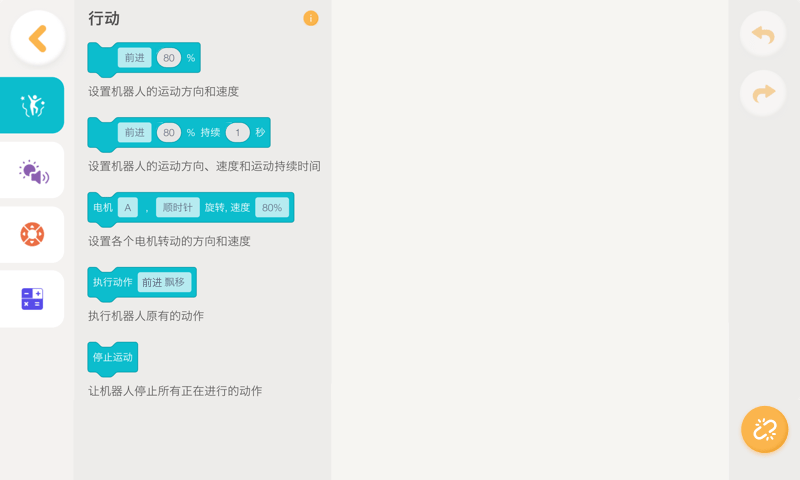Viewport: 800px width, 480px height.
Task: Click the orange back arrow button
Action: (38, 38)
